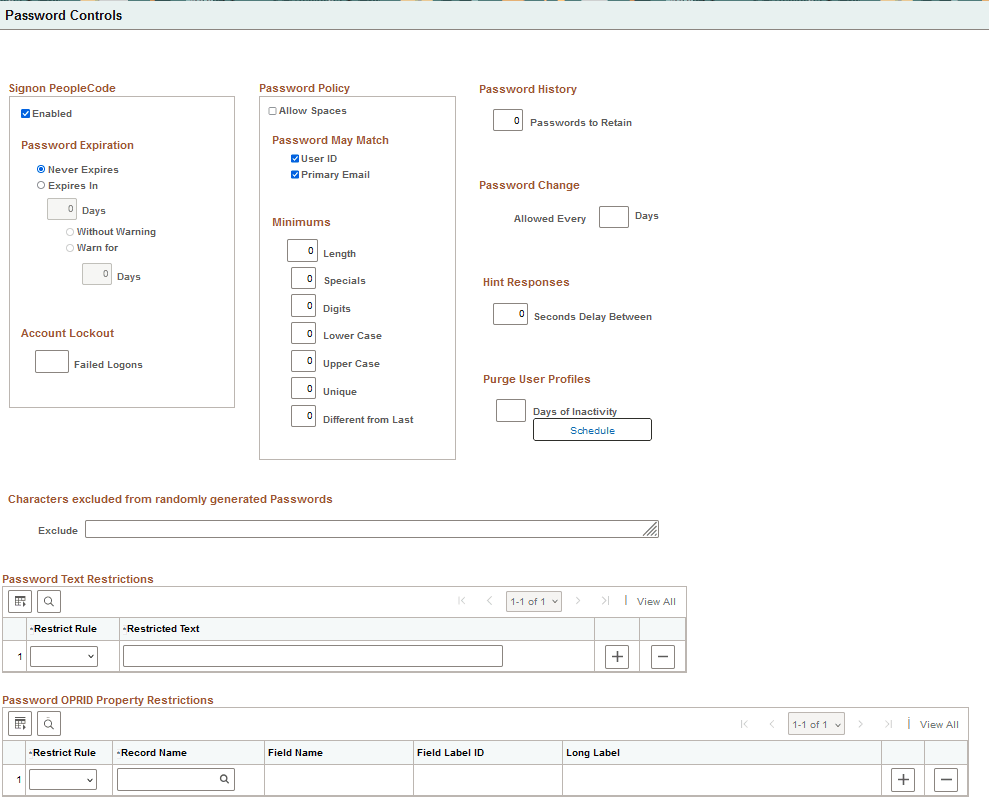
Task: Open the 1-1 of 1 row selector dropdown
Action: click(533, 601)
